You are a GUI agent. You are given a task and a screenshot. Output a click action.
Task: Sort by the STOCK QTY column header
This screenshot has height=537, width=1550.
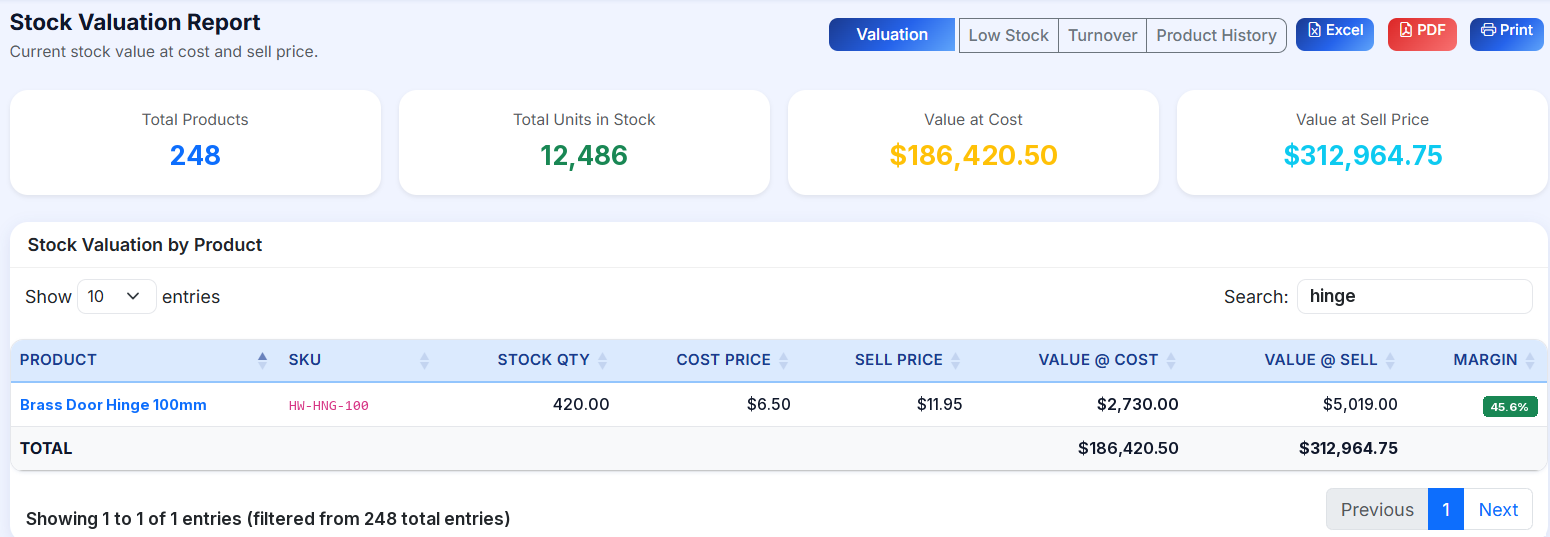[x=529, y=360]
